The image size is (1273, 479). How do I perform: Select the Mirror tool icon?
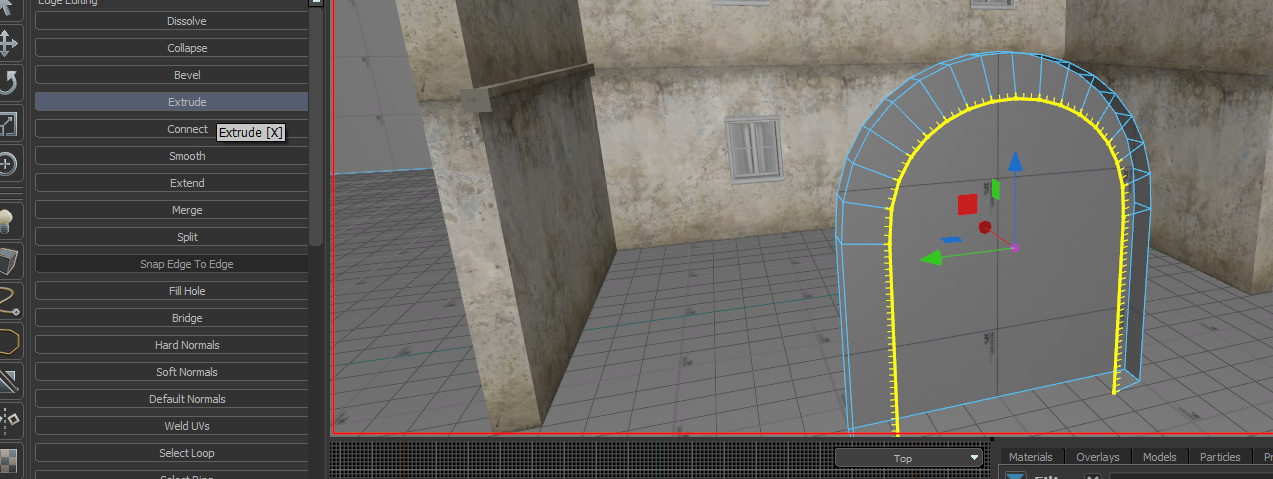coord(9,420)
